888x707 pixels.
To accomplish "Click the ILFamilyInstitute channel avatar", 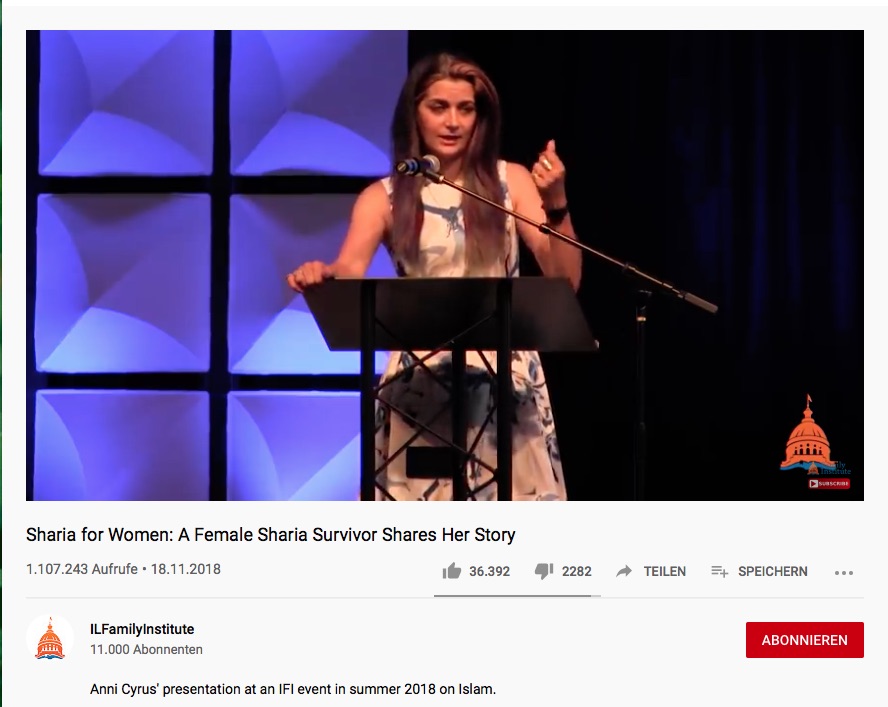I will [50, 638].
